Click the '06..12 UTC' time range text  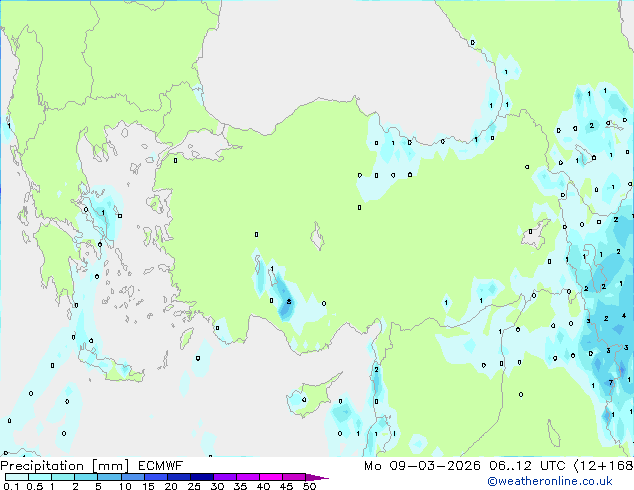click(x=527, y=466)
